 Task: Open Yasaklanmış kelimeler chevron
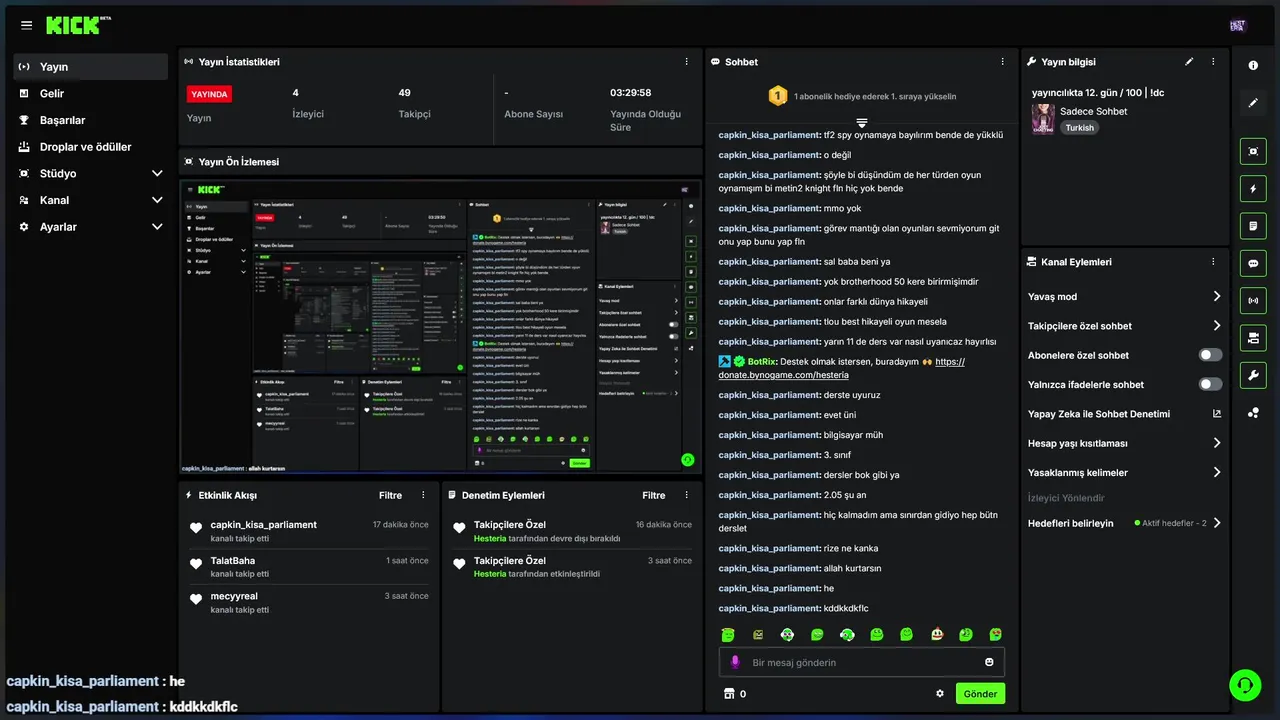[1217, 472]
